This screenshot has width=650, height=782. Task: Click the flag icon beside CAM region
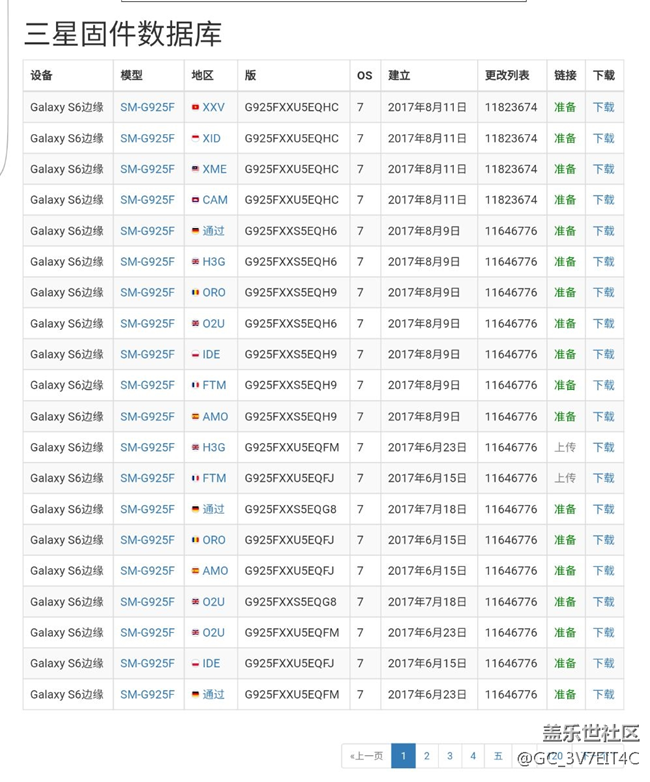[196, 200]
